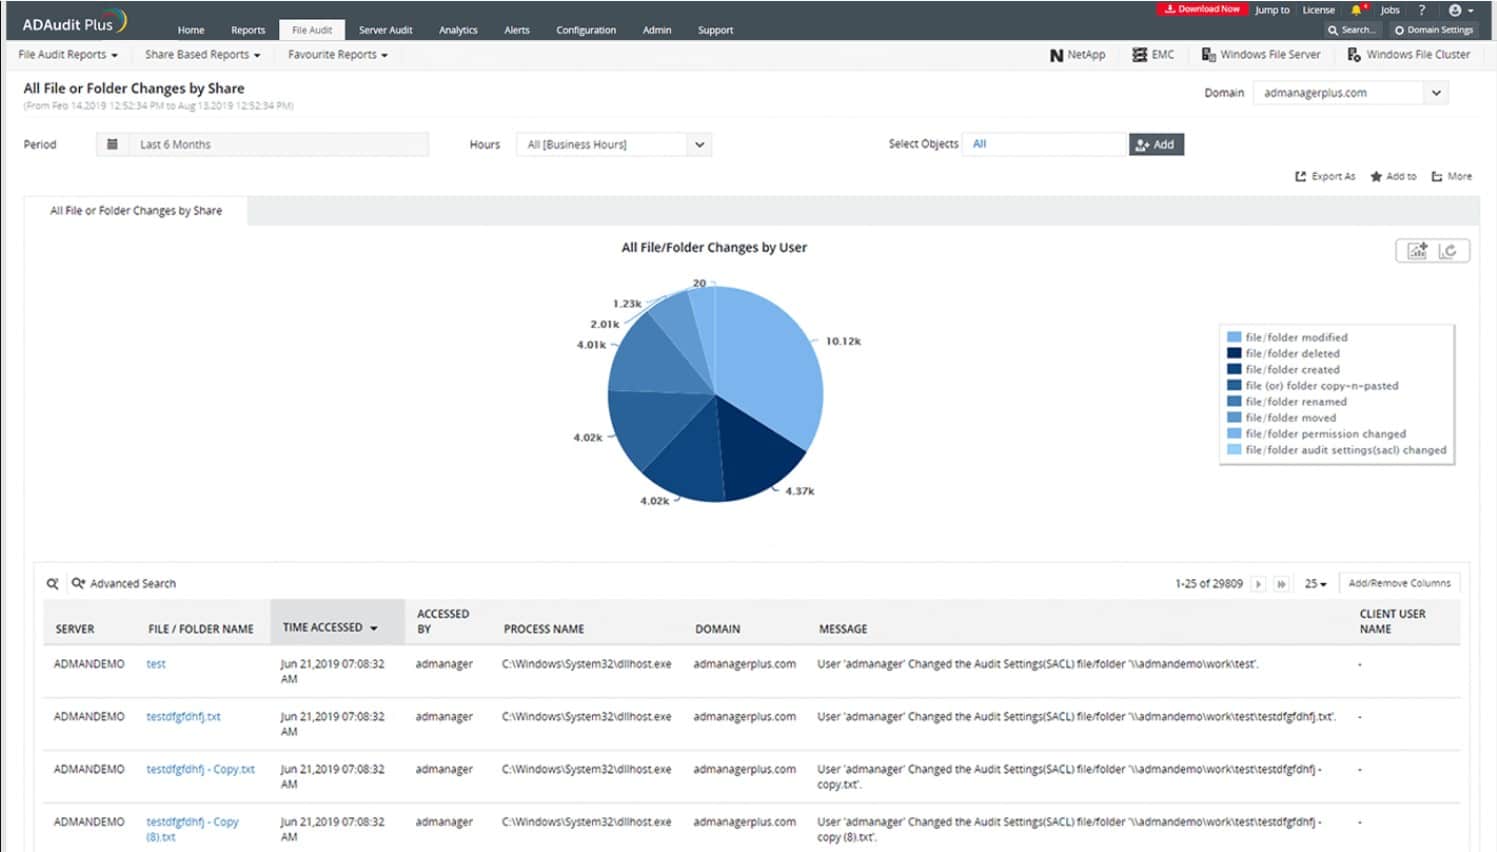This screenshot has width=1497, height=852.
Task: Open the Configuration tab
Action: [586, 30]
